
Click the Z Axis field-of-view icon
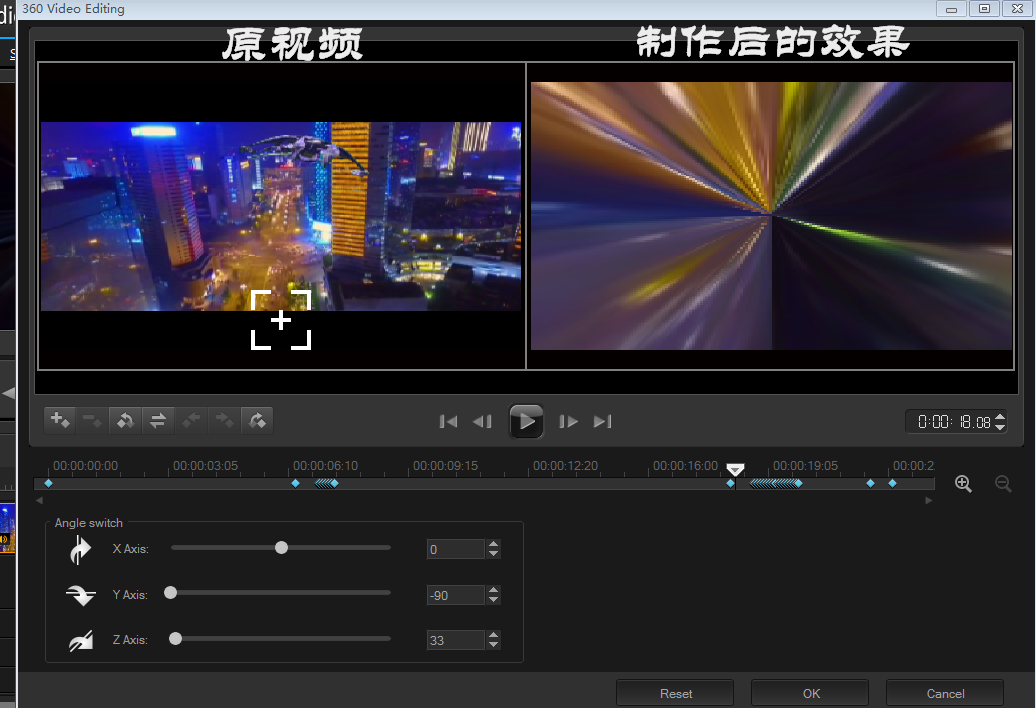click(x=81, y=641)
